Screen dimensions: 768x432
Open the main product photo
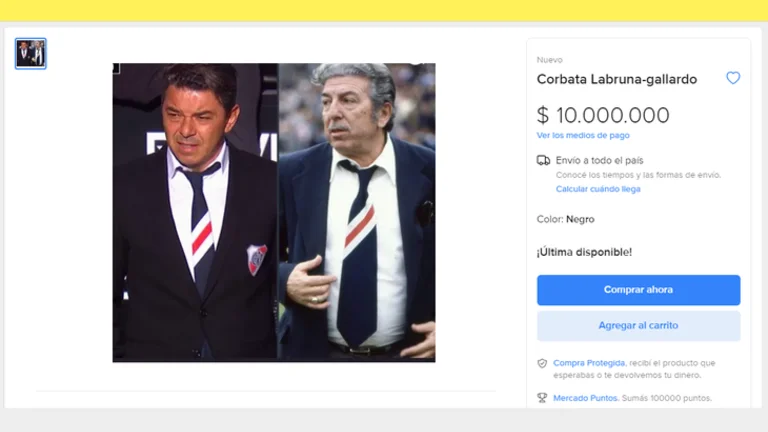[x=274, y=213]
